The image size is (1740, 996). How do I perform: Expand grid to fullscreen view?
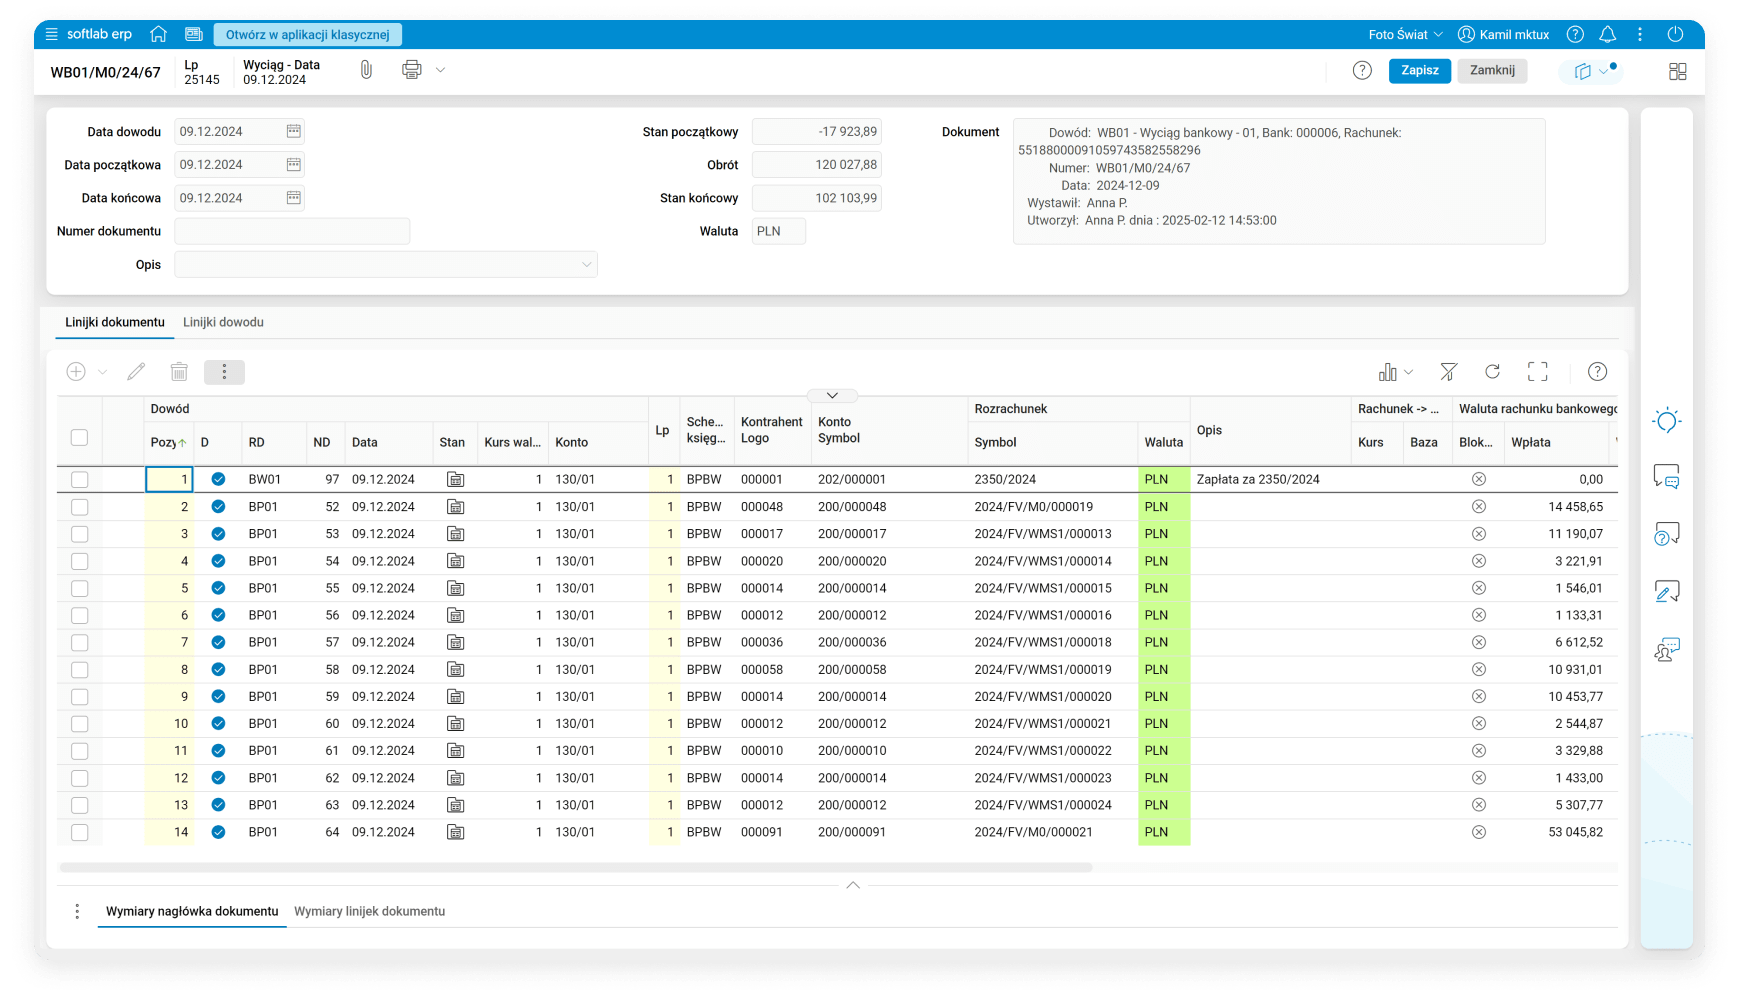point(1537,372)
